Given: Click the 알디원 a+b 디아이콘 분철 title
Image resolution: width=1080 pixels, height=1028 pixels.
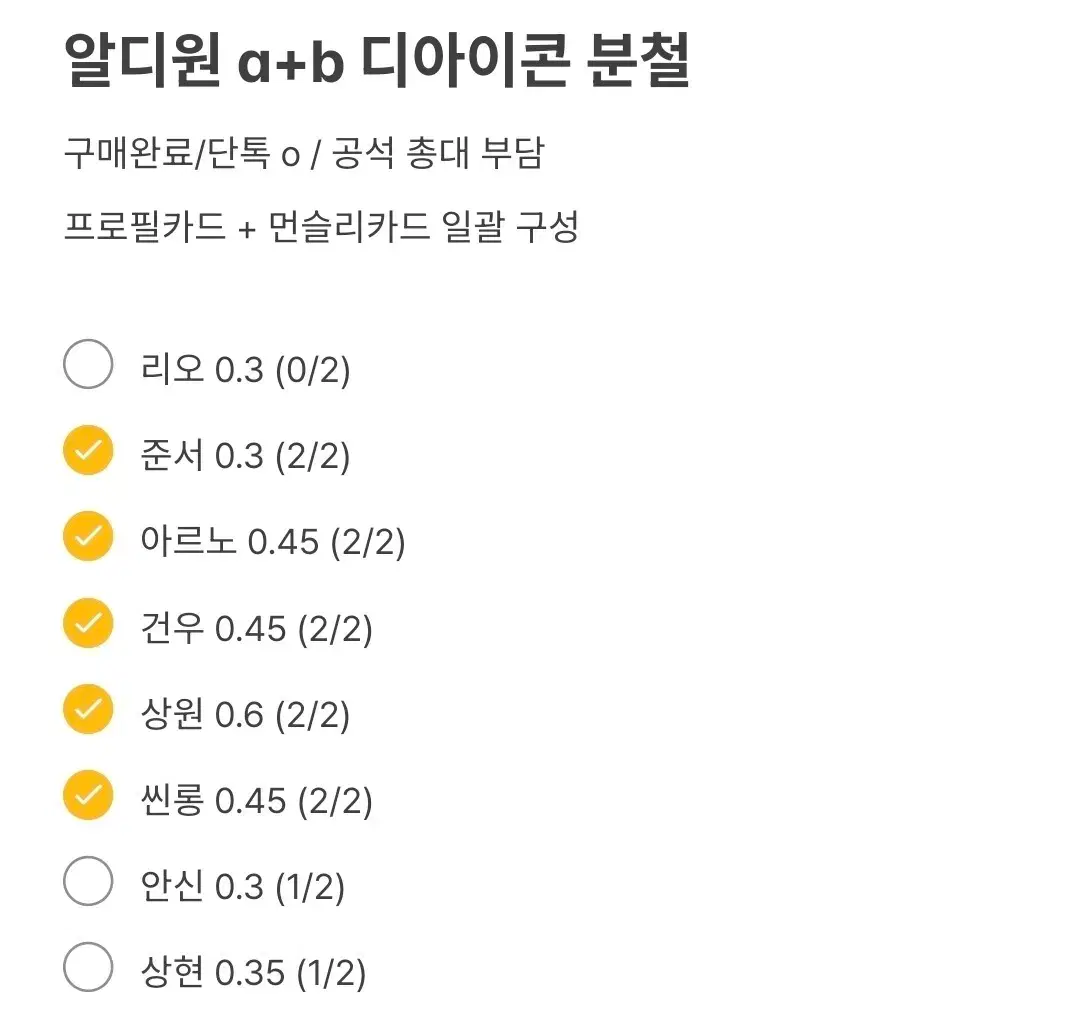Looking at the screenshot, I should tap(376, 62).
